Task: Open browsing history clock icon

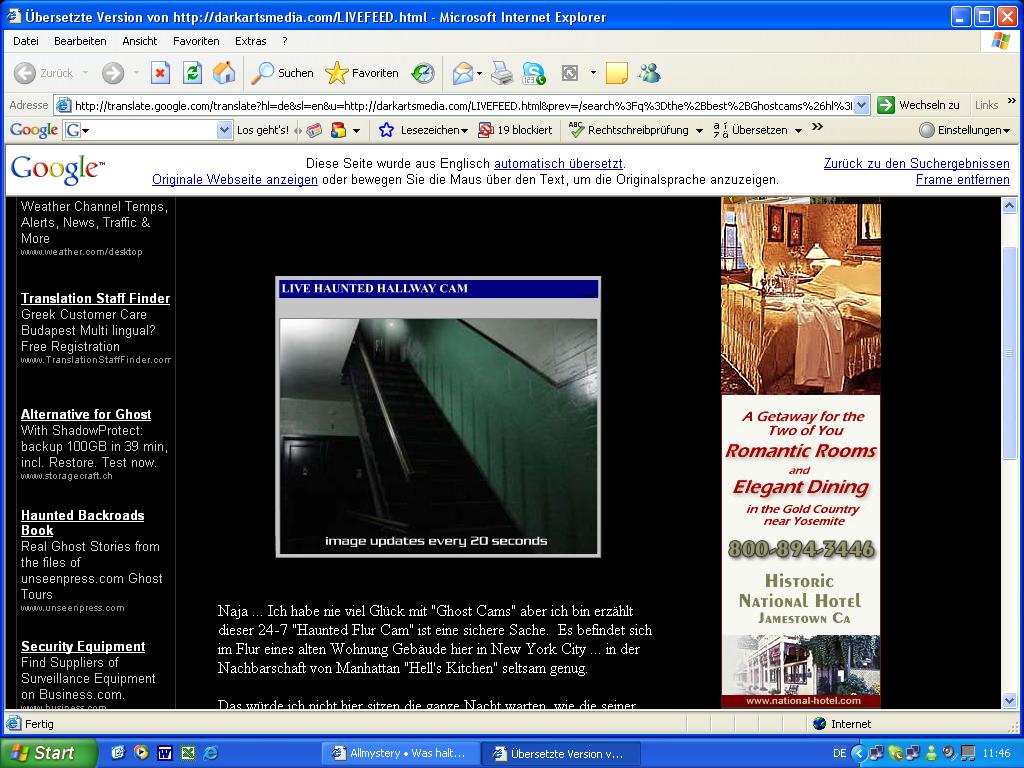Action: click(x=423, y=73)
